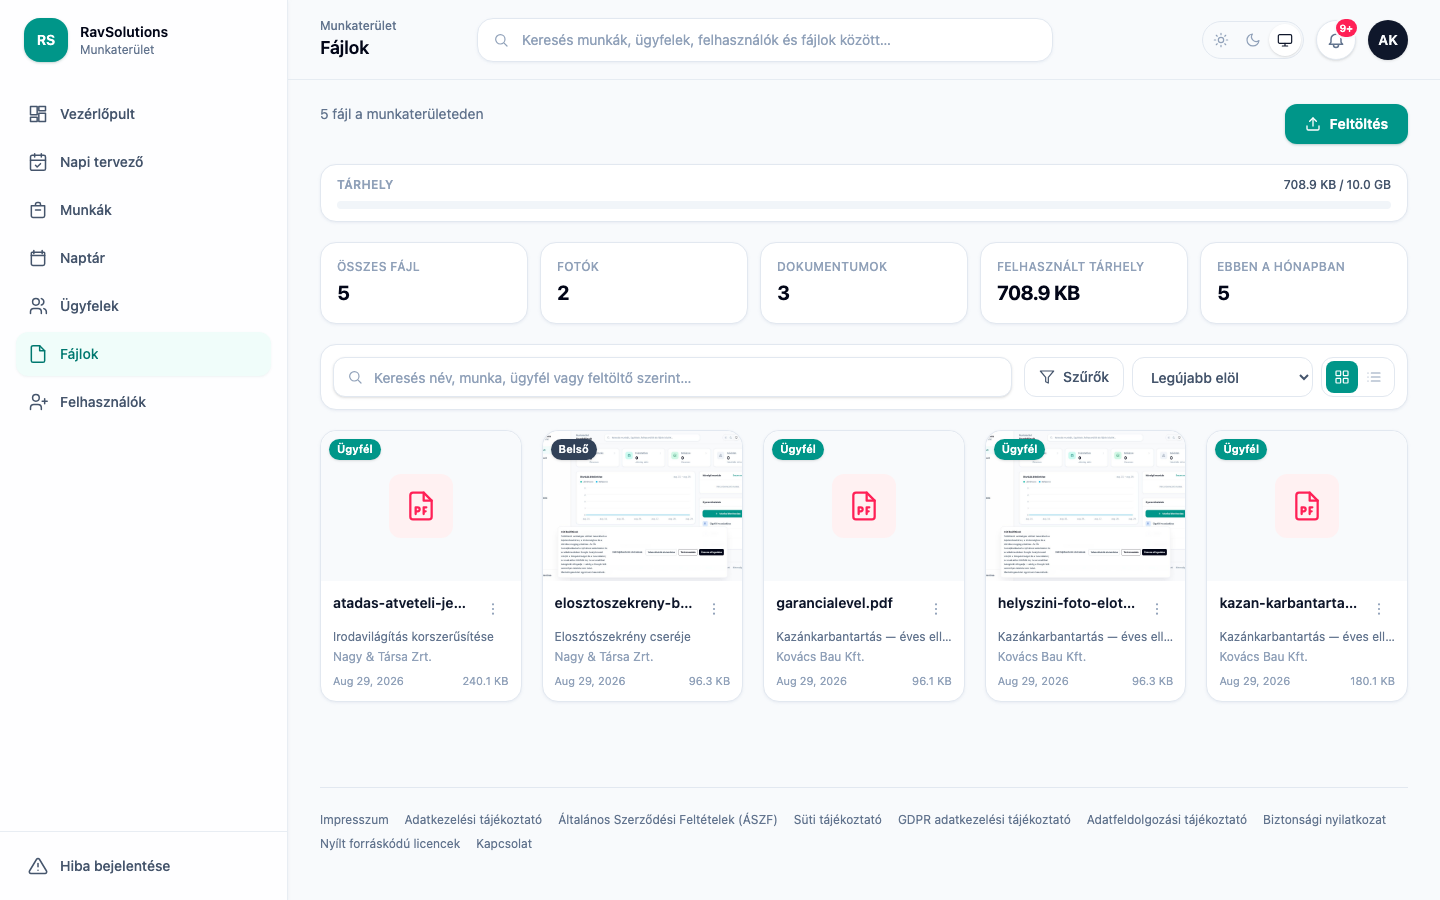Viewport: 1440px width, 900px height.
Task: Open options for kazan-karbantarta file
Action: click(1379, 609)
